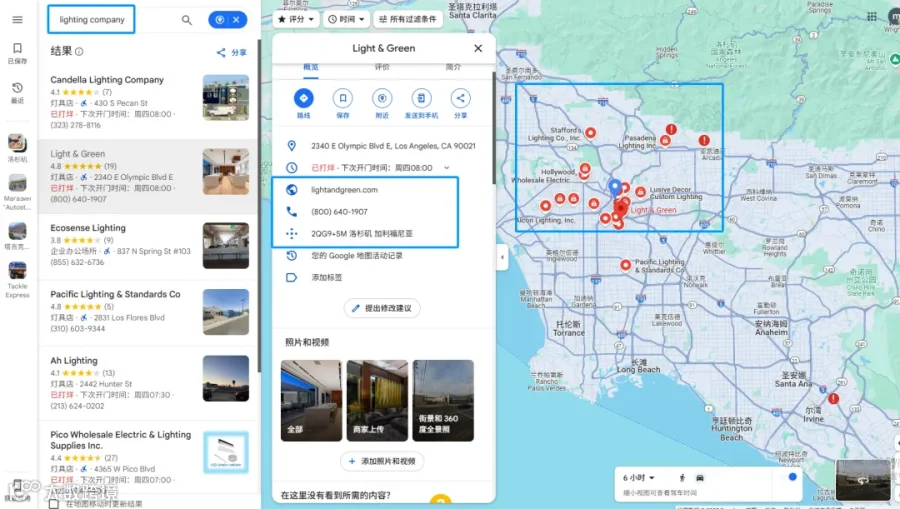The image size is (900, 509).
Task: Open the hamburger main menu
Action: pos(17,20)
